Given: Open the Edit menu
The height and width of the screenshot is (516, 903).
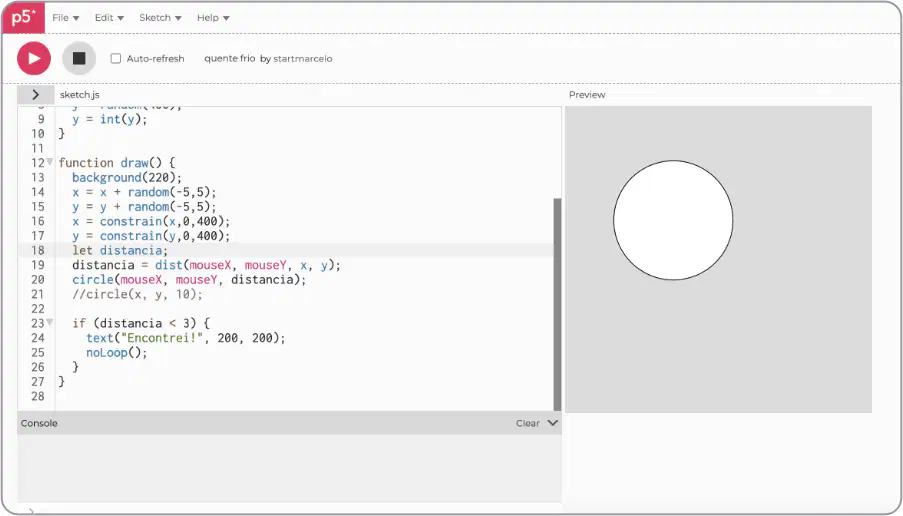Looking at the screenshot, I should (109, 18).
